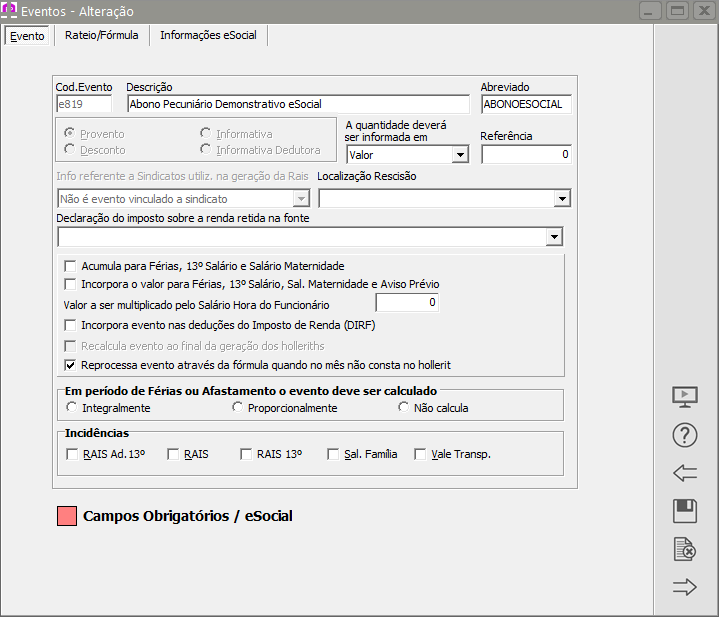Click the Referência input field
The width and height of the screenshot is (719, 617).
(526, 155)
